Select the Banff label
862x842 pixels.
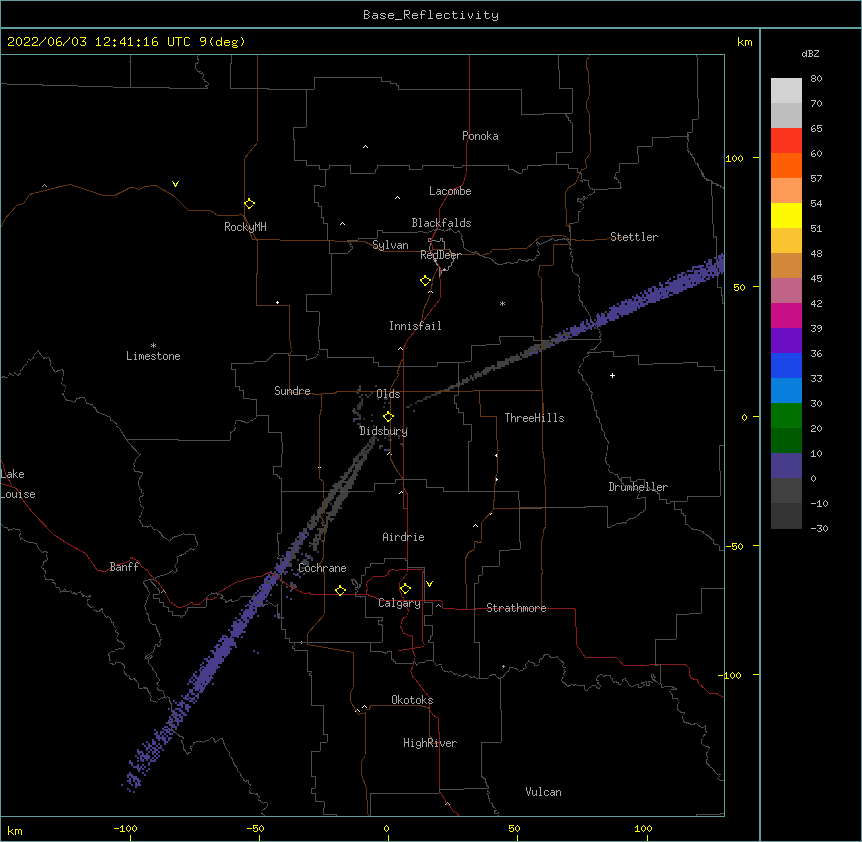(x=124, y=567)
